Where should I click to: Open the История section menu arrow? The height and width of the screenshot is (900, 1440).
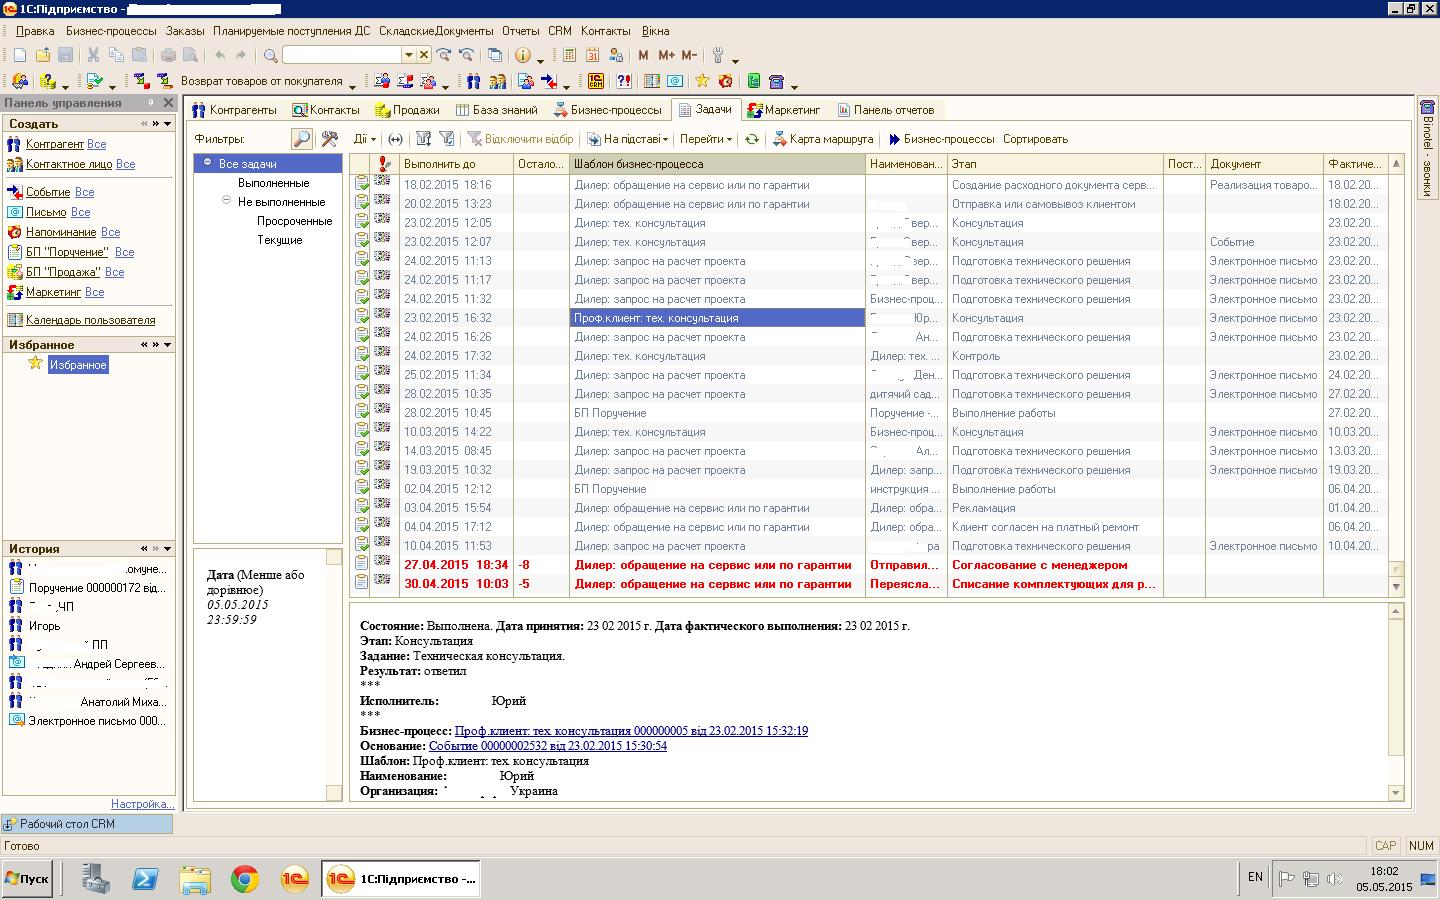167,549
